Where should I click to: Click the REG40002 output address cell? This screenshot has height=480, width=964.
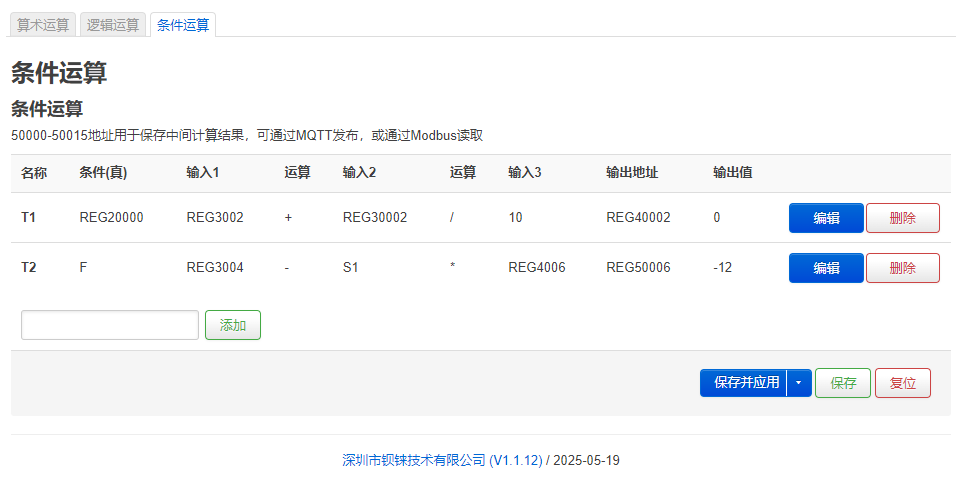[x=638, y=218]
